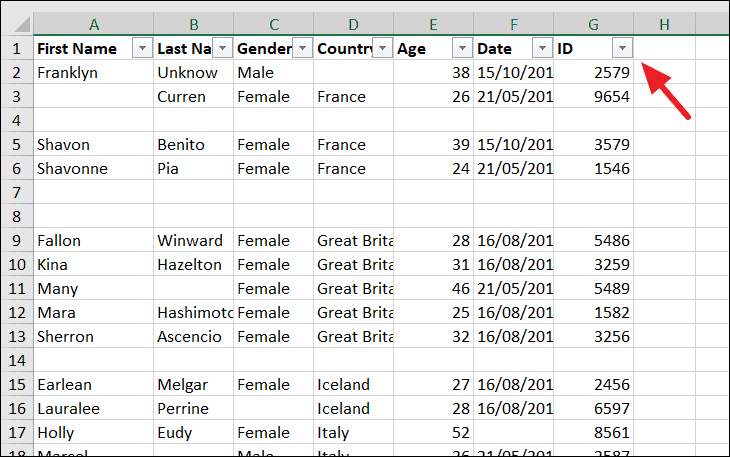Select row 4 header

point(16,120)
